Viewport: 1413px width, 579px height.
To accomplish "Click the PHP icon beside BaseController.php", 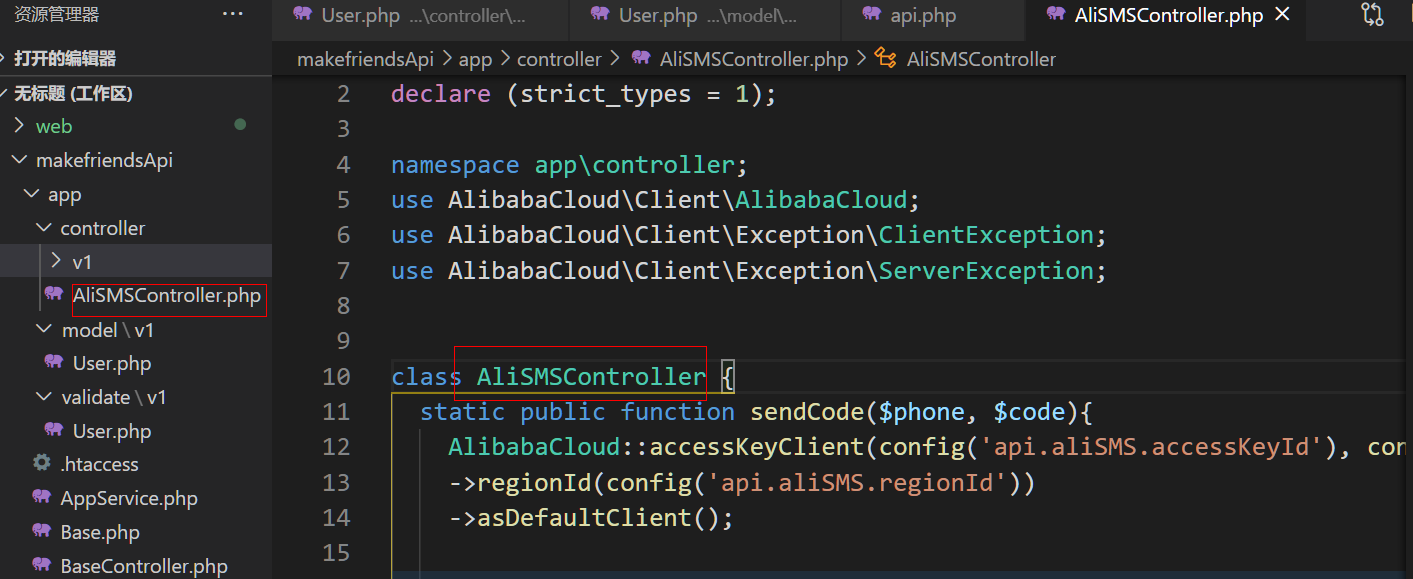I will [x=42, y=566].
